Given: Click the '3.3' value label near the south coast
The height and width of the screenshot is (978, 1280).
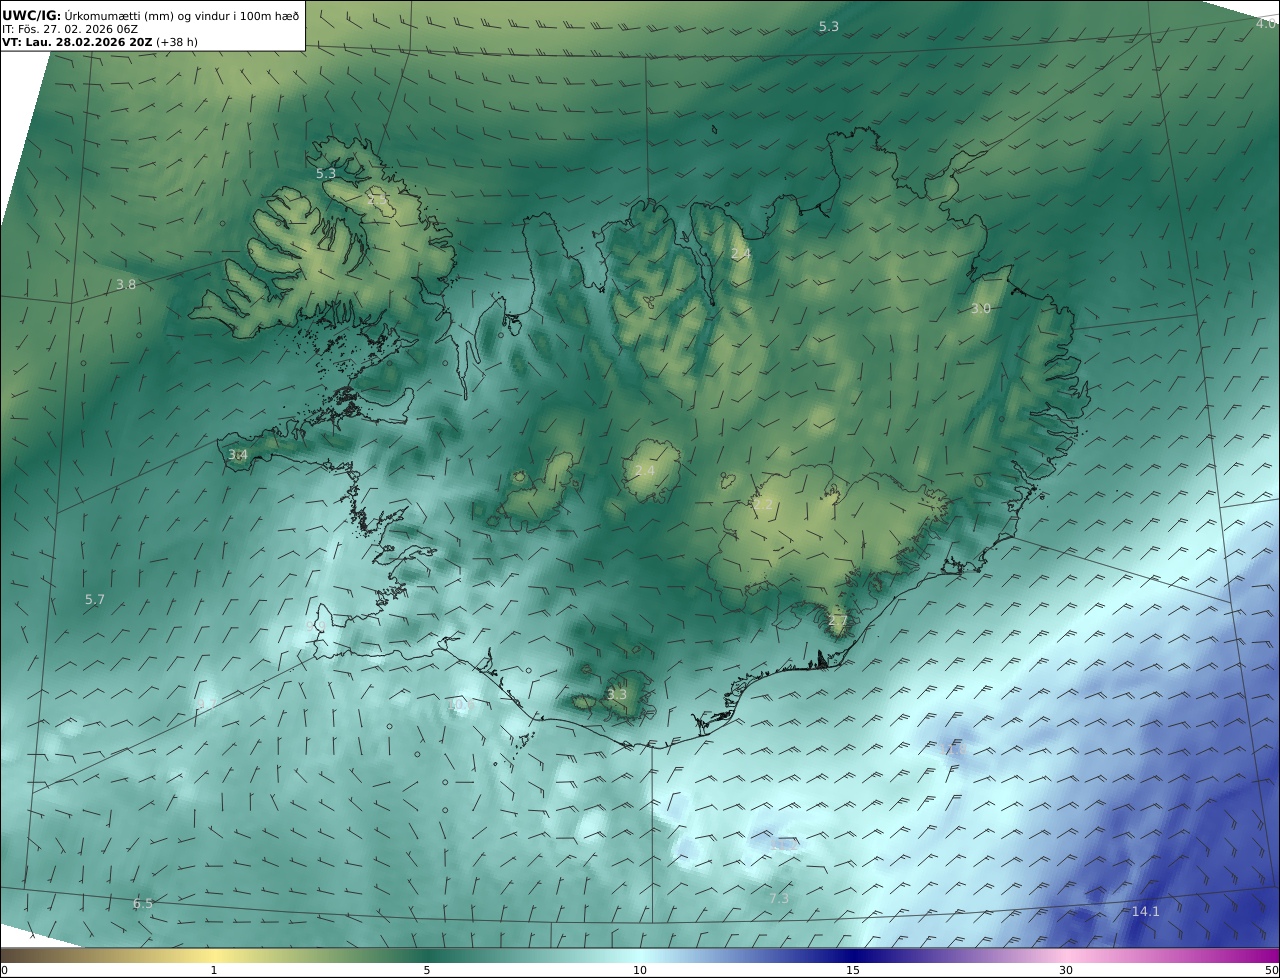Looking at the screenshot, I should [617, 694].
